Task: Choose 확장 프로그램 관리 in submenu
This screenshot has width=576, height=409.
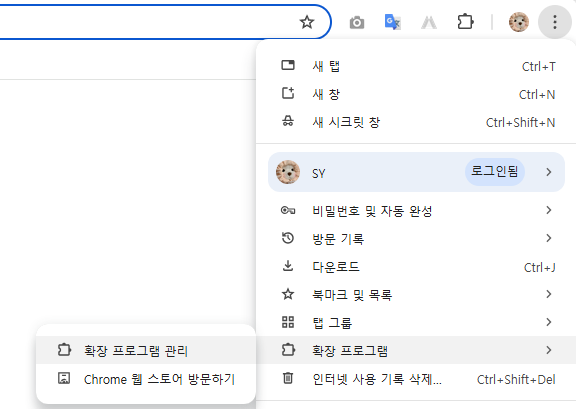Action: coord(146,350)
